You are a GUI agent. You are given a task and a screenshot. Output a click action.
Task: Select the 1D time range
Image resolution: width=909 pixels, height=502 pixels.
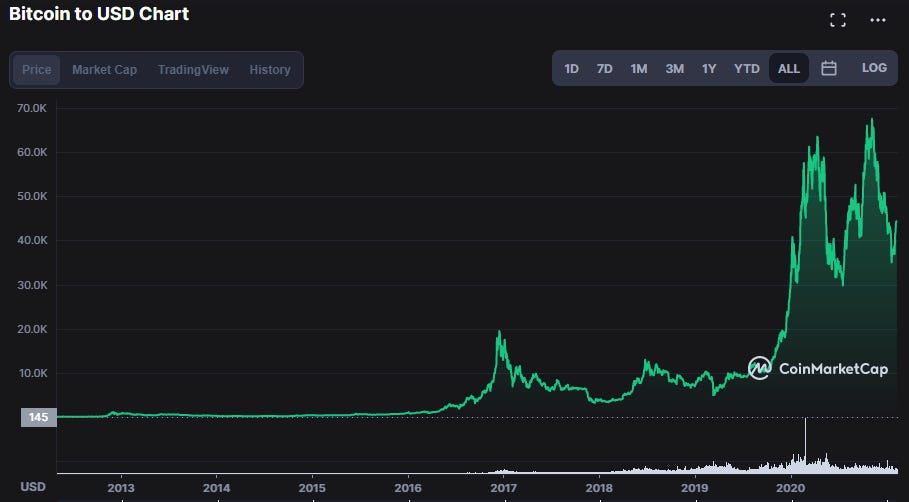coord(572,68)
